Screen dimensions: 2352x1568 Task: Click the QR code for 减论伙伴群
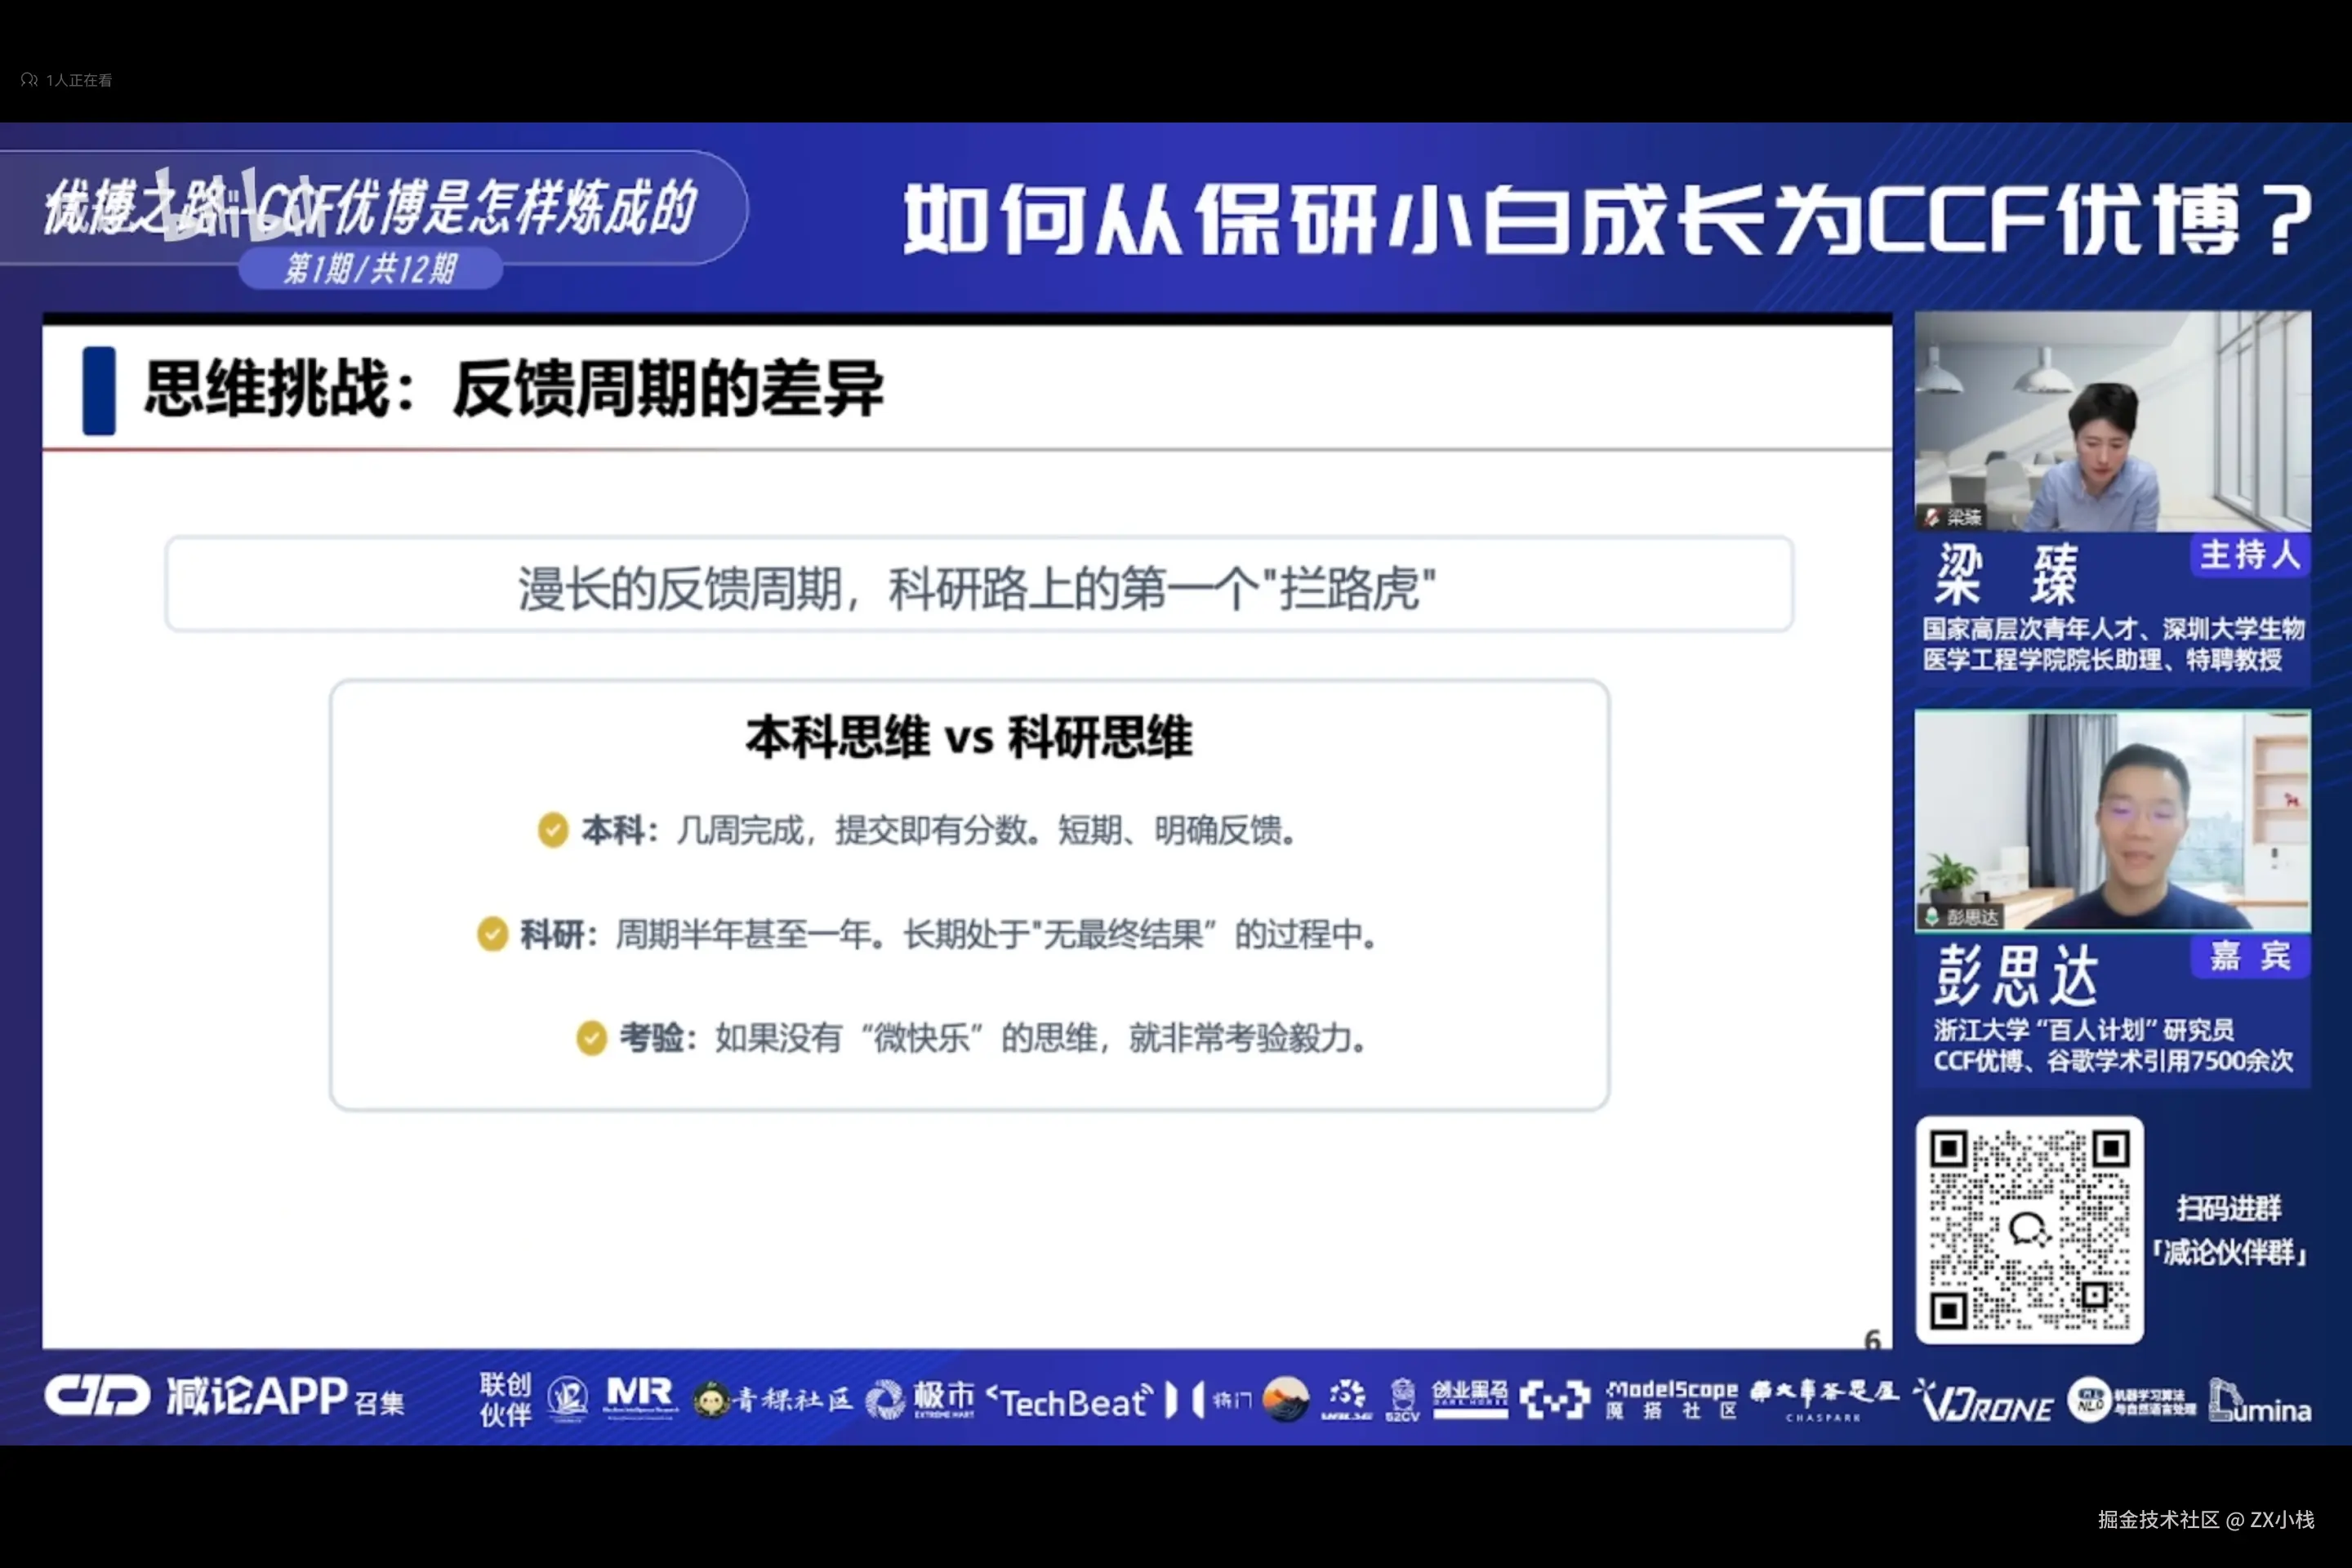[x=2029, y=1229]
